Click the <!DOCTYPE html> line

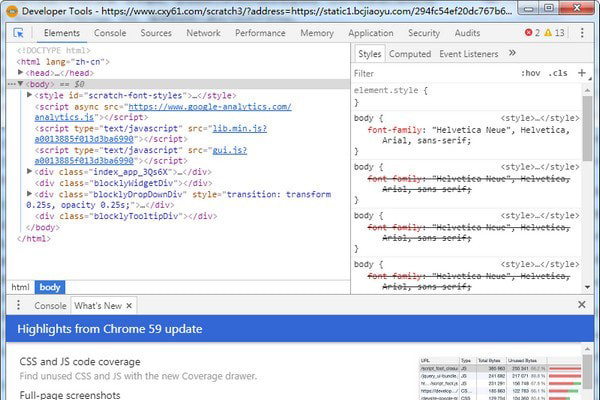click(x=54, y=50)
